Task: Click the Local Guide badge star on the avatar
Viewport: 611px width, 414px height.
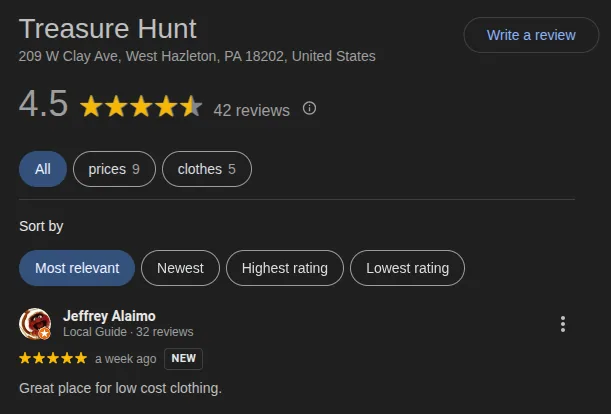Action: 44,334
